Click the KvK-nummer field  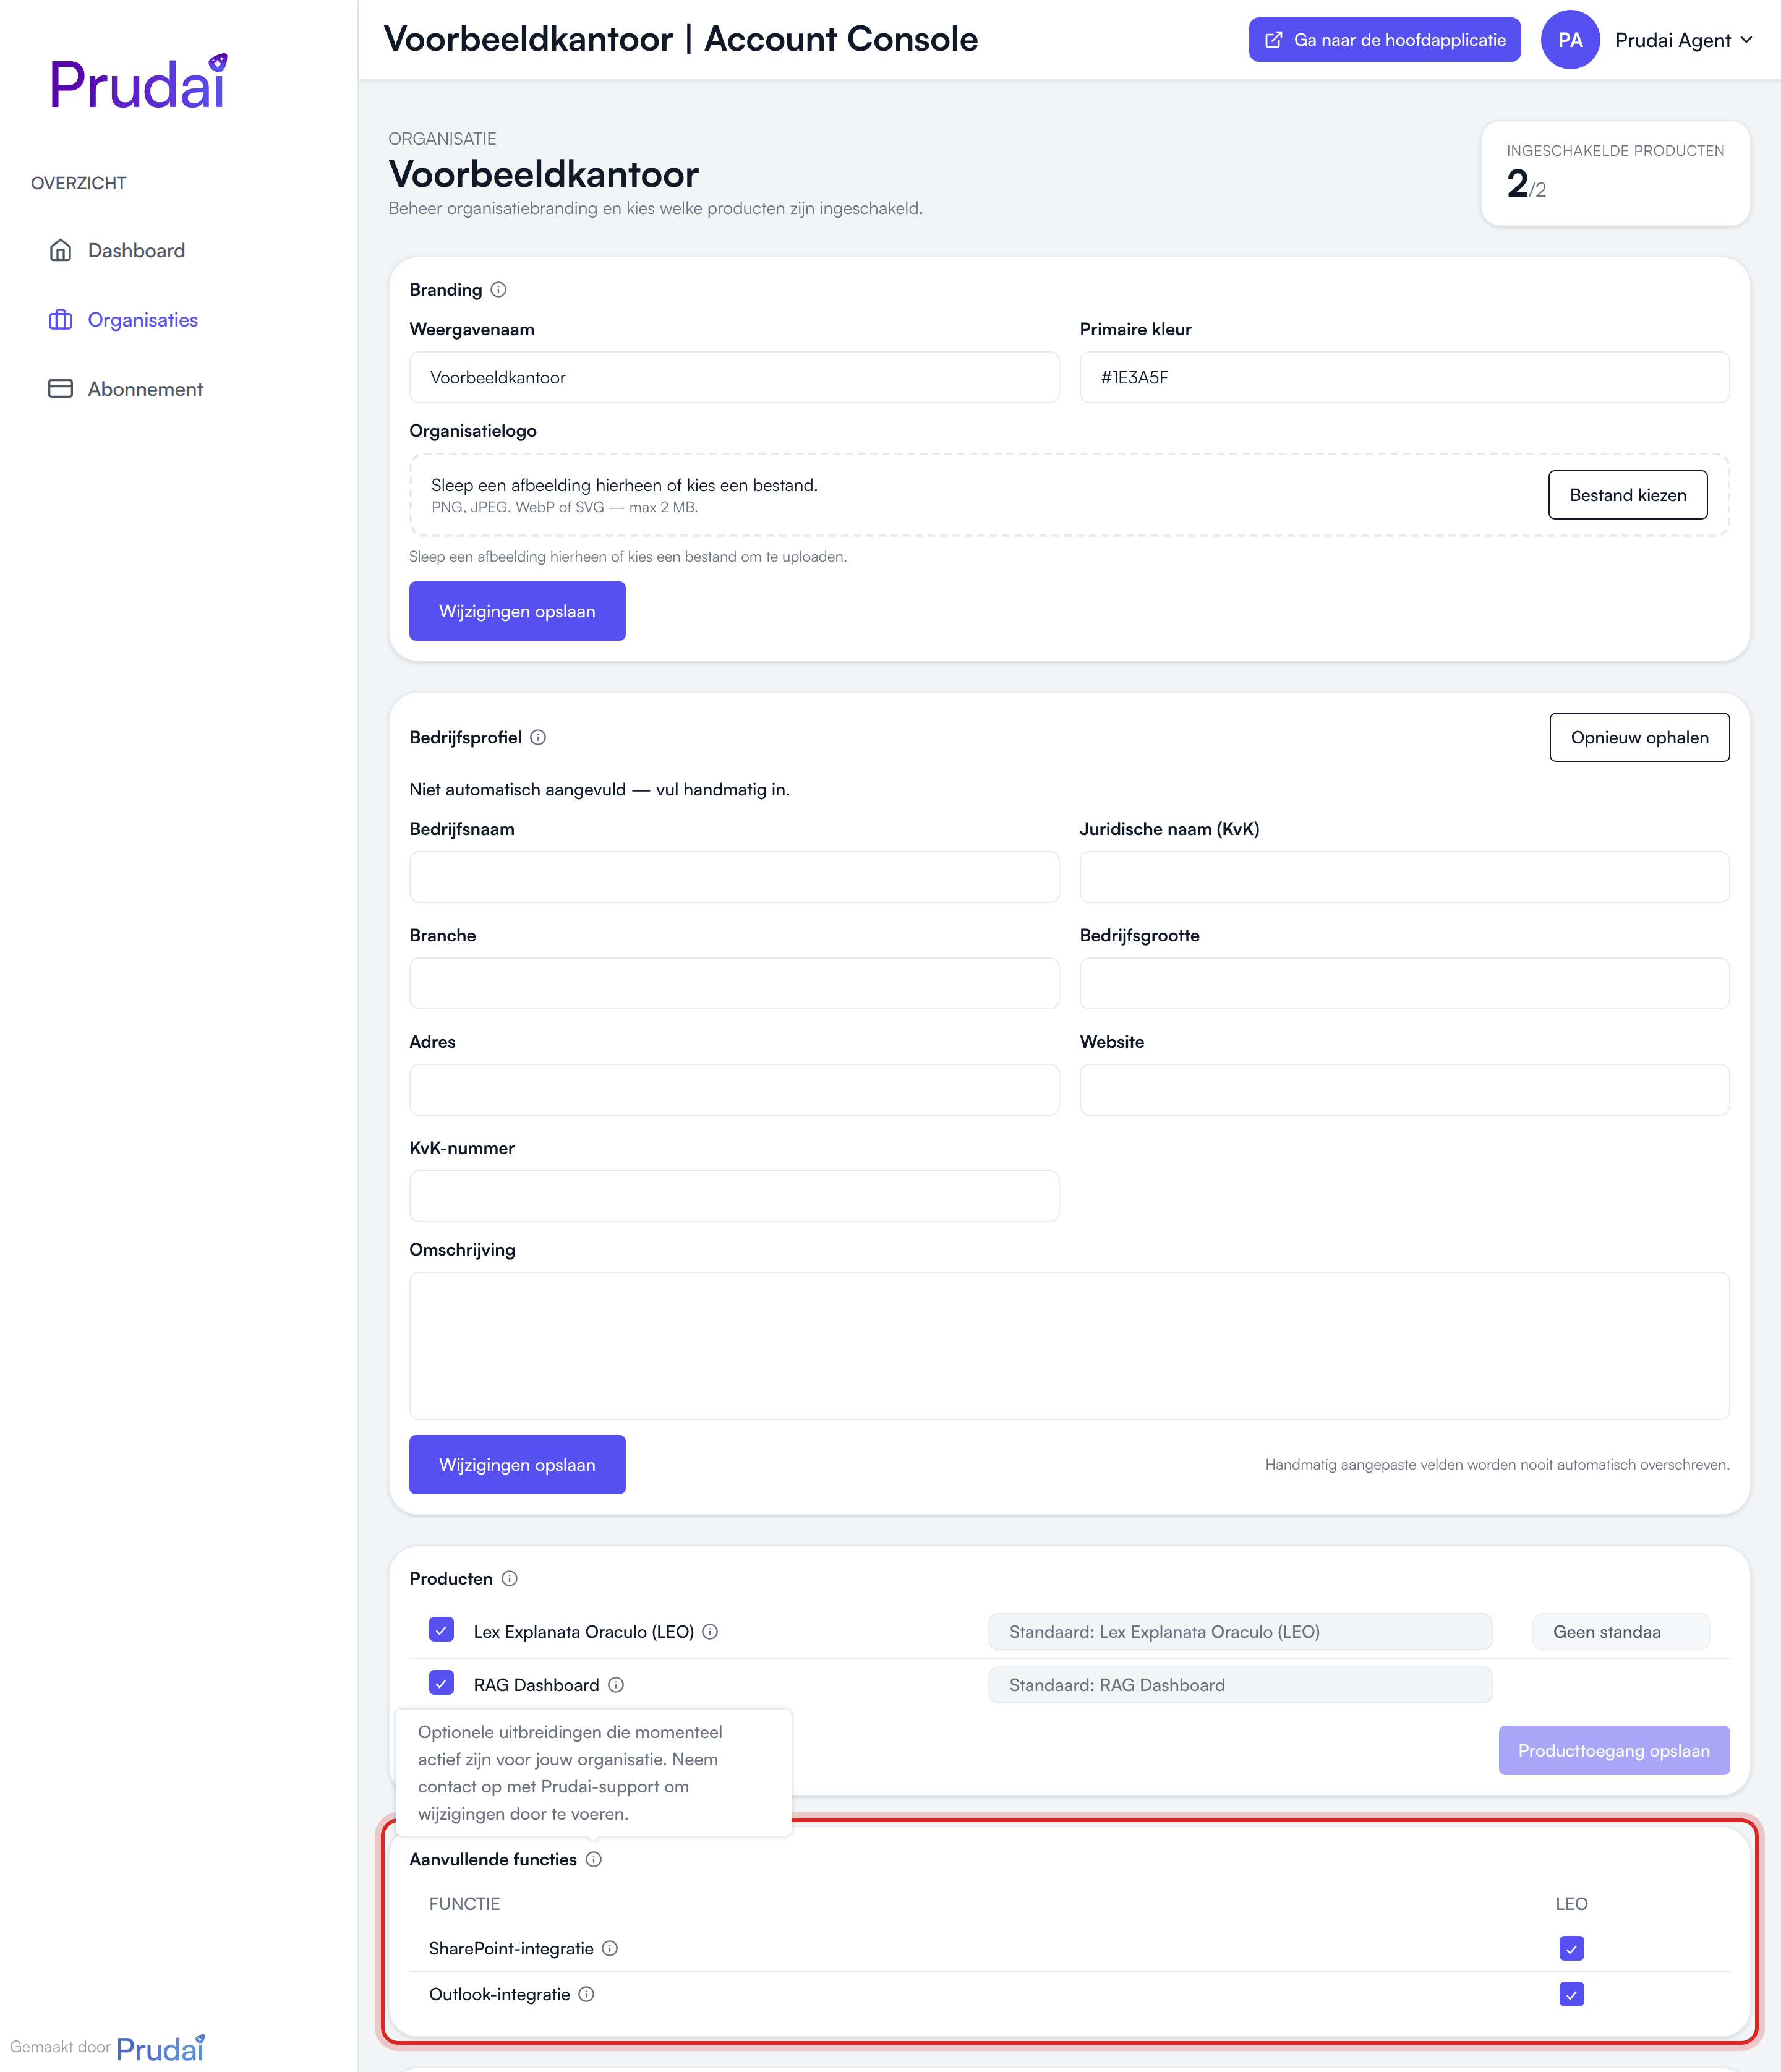[x=734, y=1196]
